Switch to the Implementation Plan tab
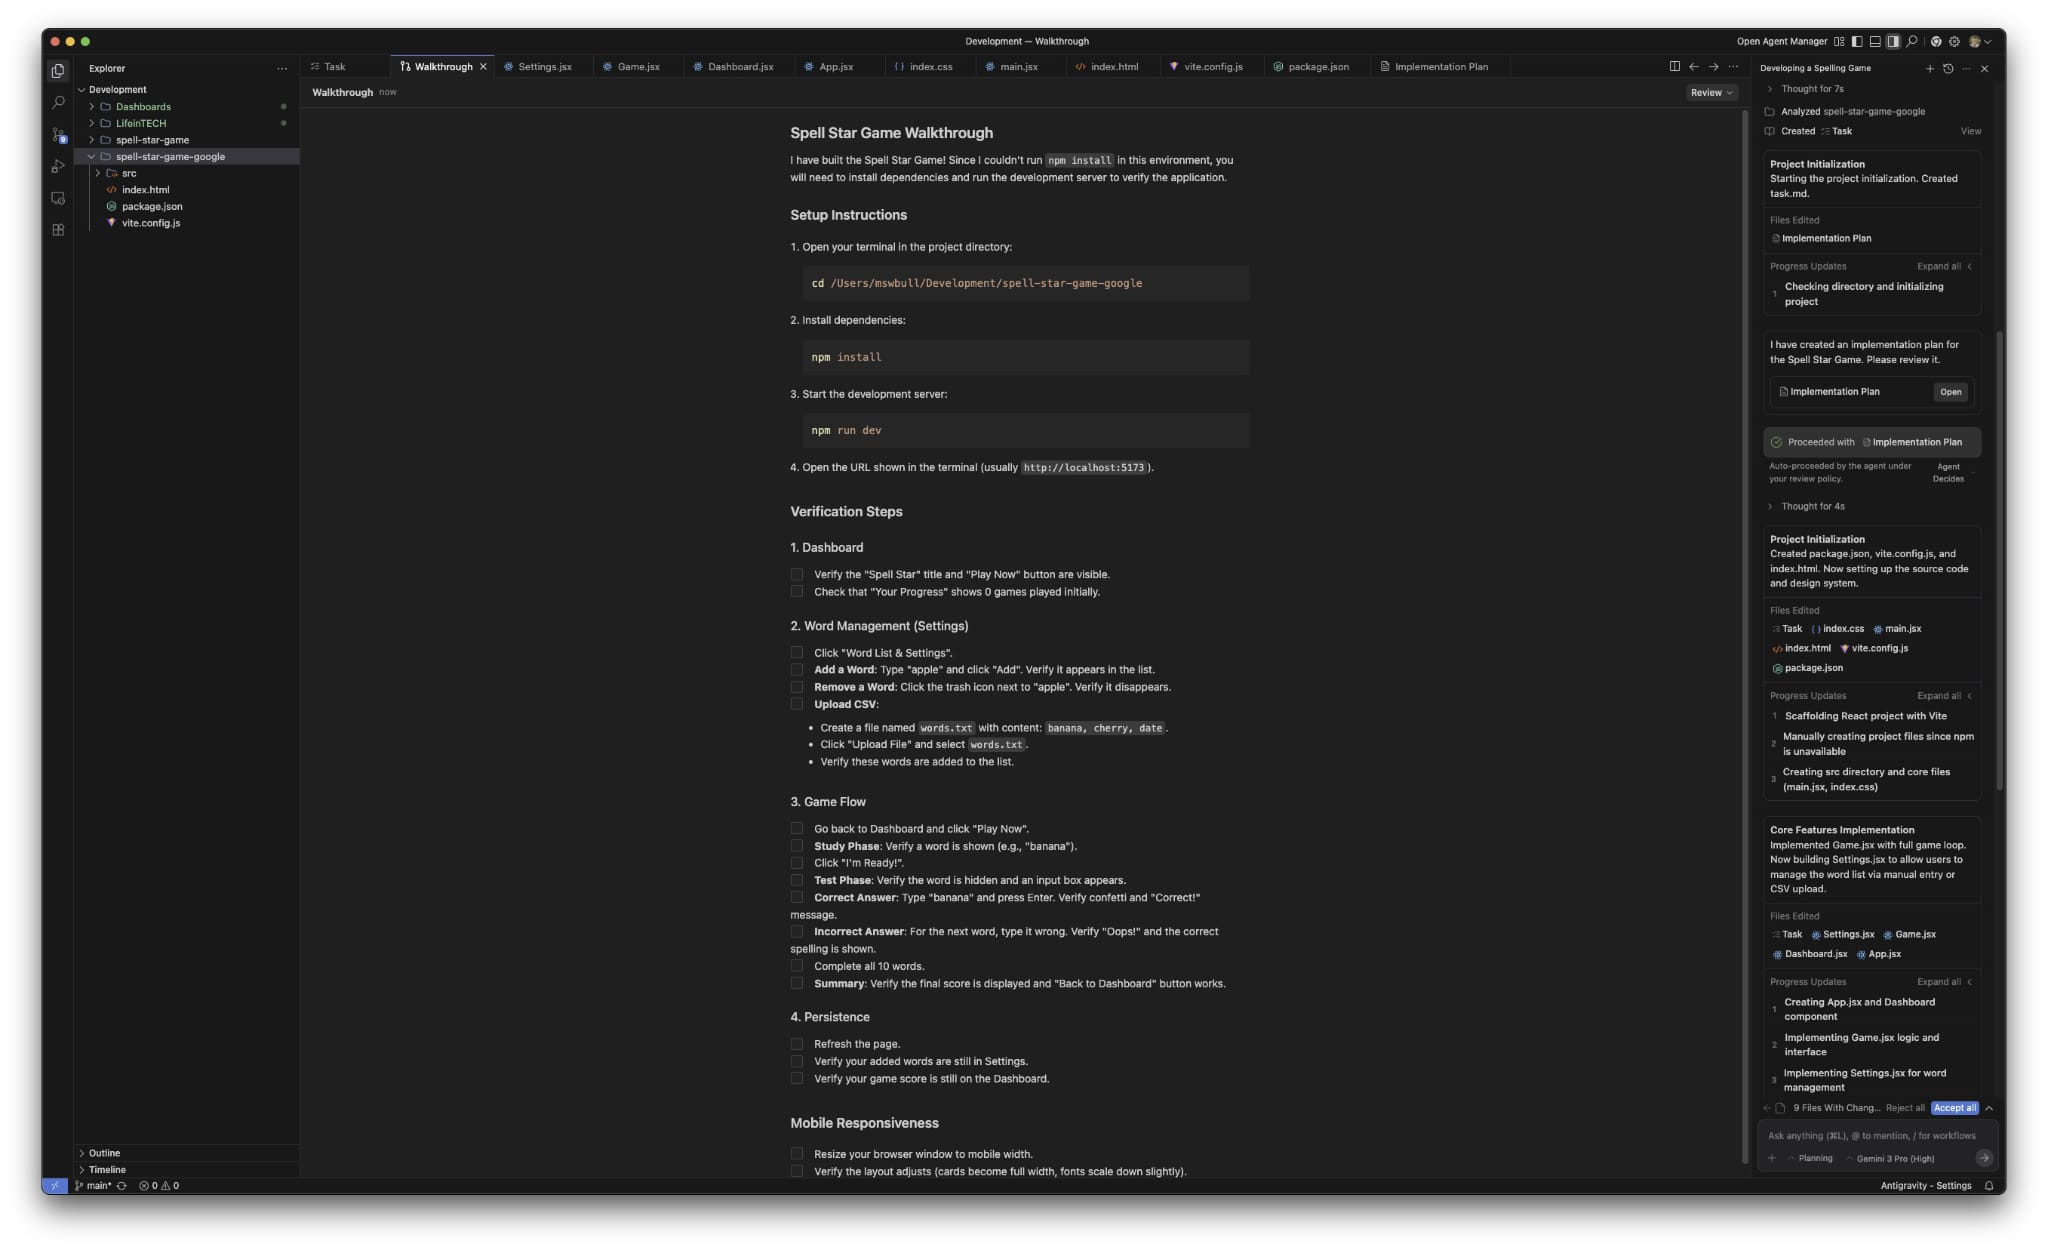Viewport: 2048px width, 1250px height. [1440, 66]
